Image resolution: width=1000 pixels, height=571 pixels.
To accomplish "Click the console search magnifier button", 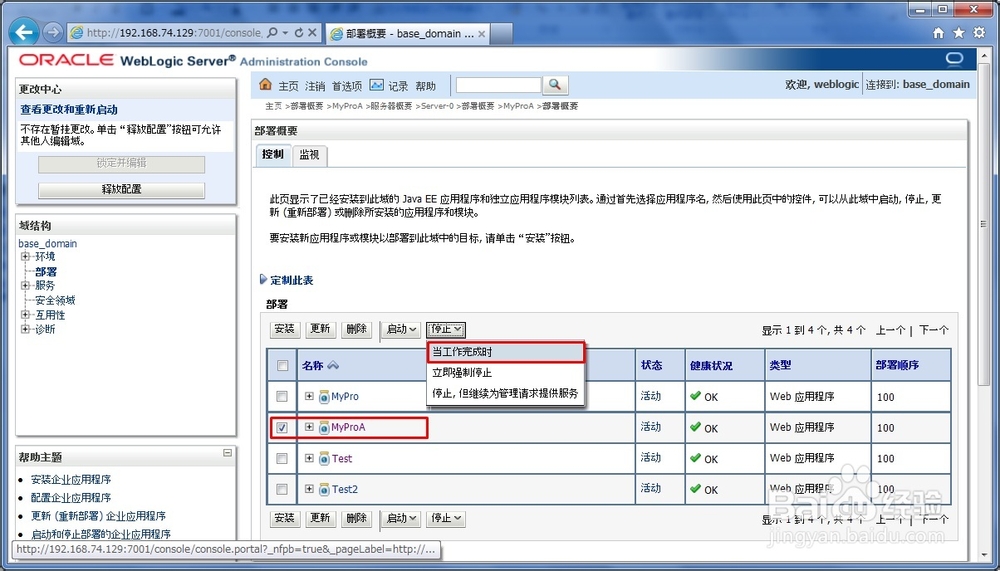I will (555, 85).
